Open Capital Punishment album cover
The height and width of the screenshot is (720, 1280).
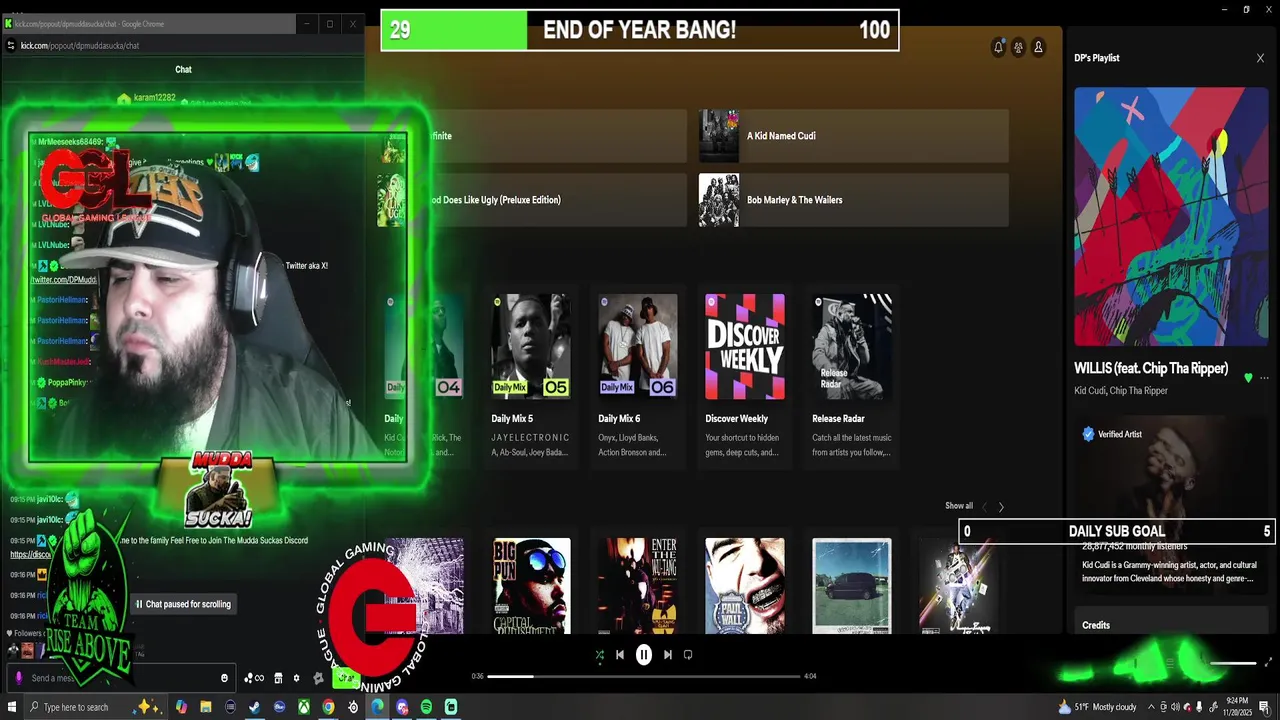[x=531, y=586]
